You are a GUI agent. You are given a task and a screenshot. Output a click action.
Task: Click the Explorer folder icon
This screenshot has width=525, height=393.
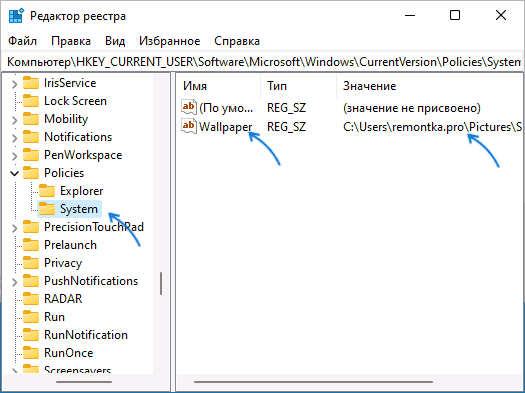(47, 191)
